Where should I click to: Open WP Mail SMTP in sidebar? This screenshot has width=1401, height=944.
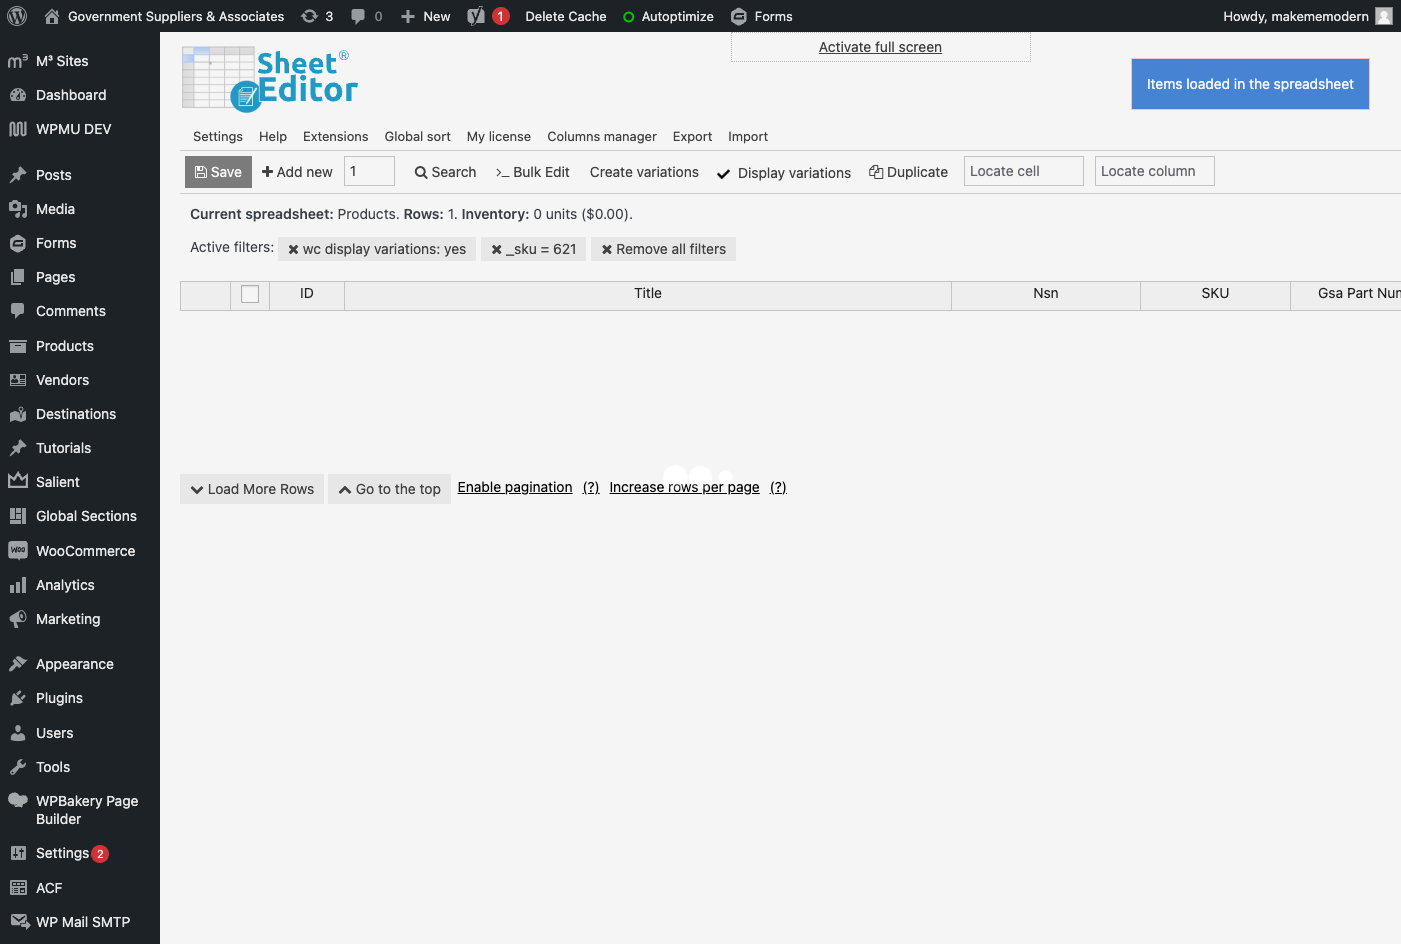tap(83, 922)
